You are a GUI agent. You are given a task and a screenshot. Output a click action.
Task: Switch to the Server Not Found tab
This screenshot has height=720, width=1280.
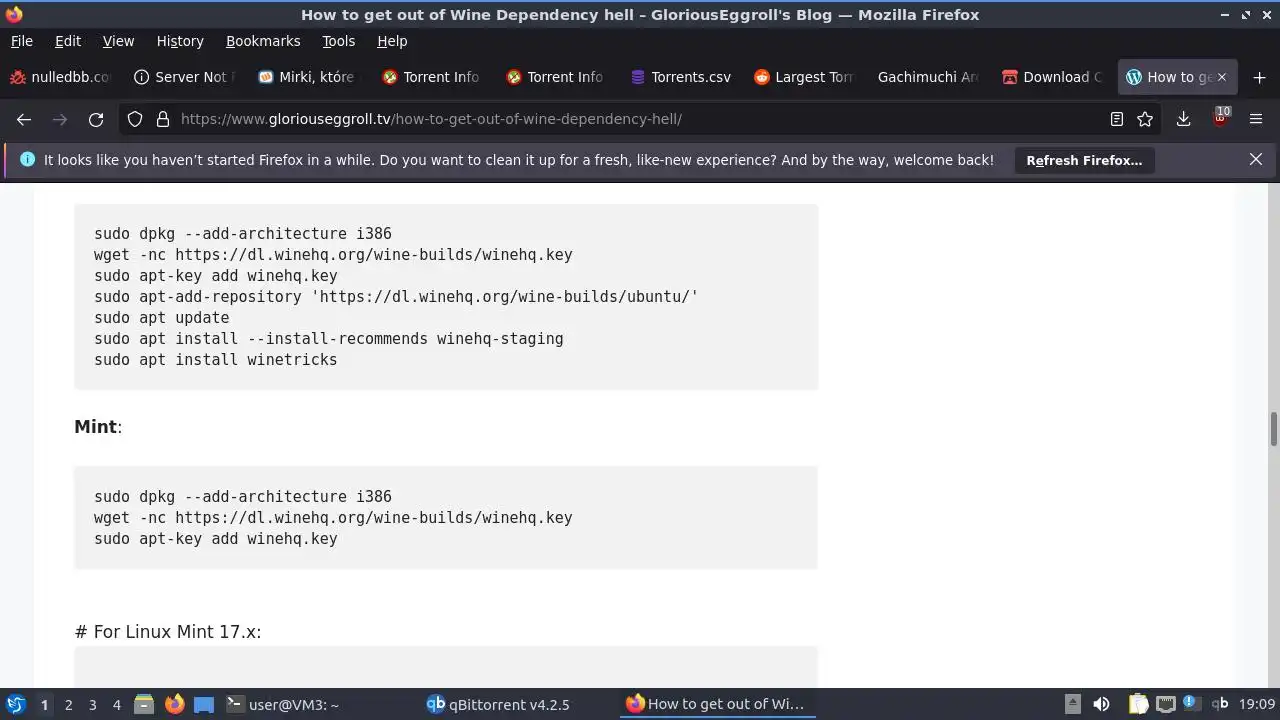[184, 77]
